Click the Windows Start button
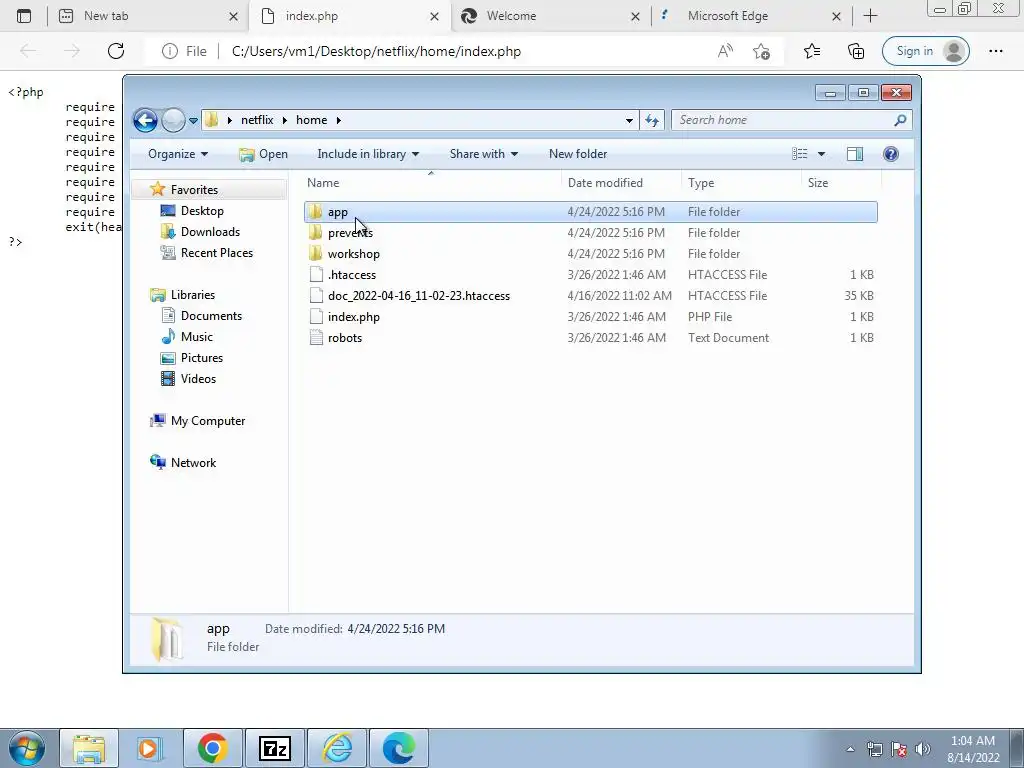The image size is (1024, 768). coord(26,748)
